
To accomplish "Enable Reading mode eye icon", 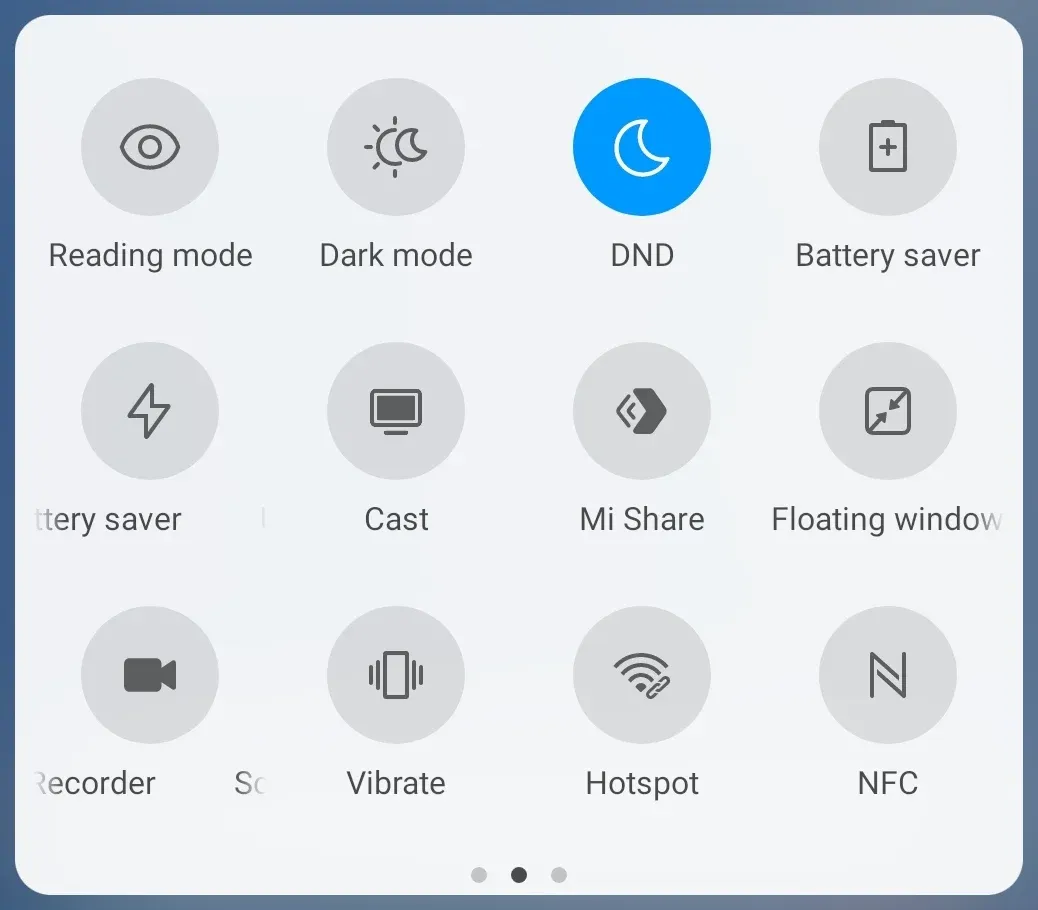I will click(150, 147).
